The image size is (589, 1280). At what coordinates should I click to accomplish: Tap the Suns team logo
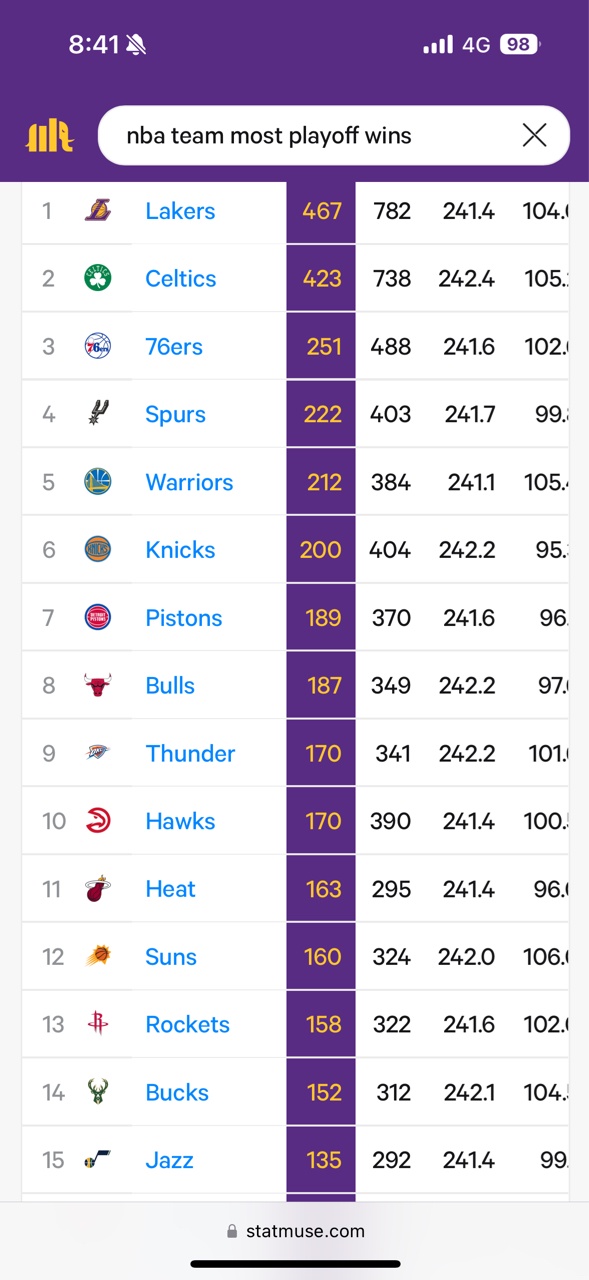(98, 956)
